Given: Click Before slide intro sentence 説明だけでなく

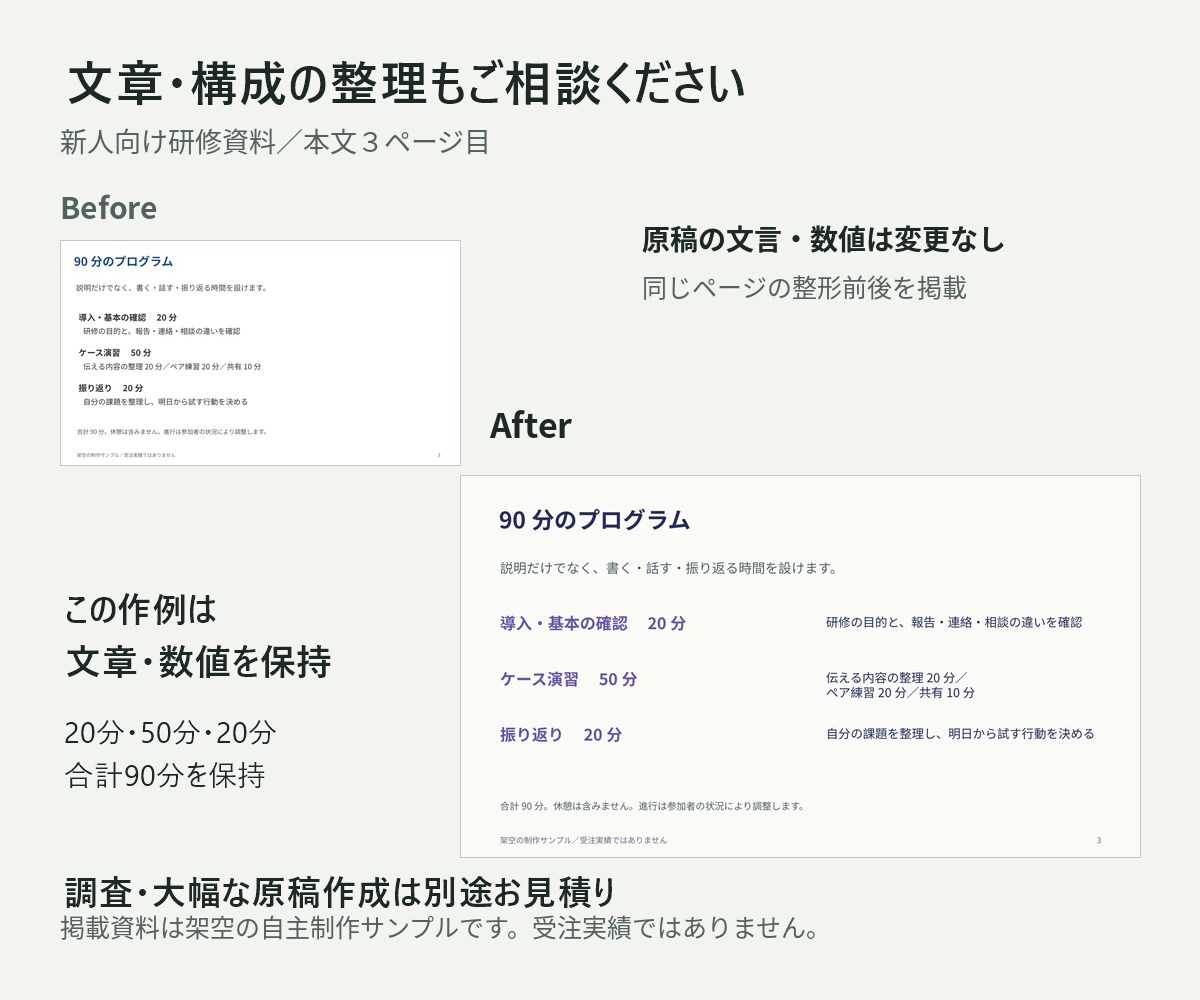Looking at the screenshot, I should pyautogui.click(x=171, y=288).
